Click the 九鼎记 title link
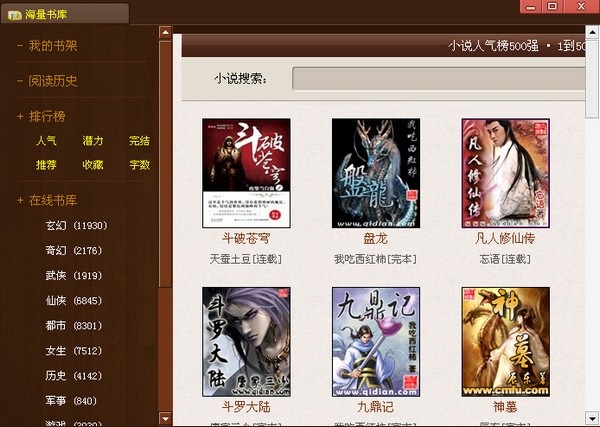600x427 pixels. [x=376, y=407]
